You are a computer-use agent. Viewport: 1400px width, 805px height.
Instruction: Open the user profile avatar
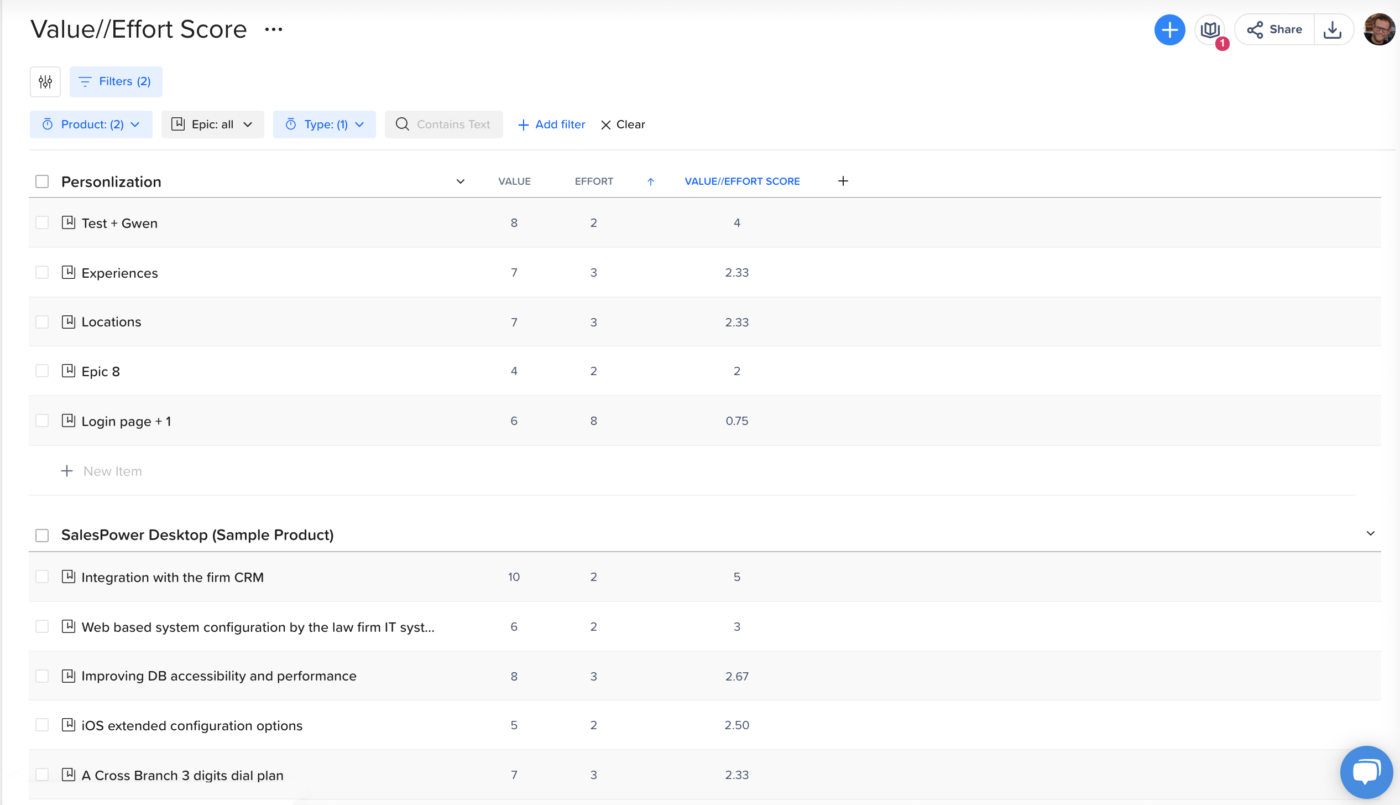[1379, 30]
